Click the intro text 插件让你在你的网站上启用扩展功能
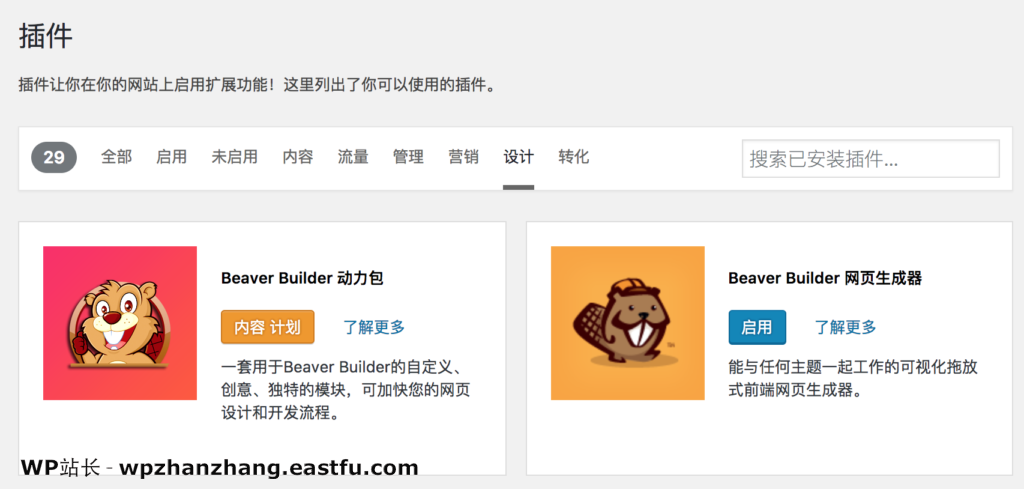Viewport: 1024px width, 489px height. coord(257,86)
